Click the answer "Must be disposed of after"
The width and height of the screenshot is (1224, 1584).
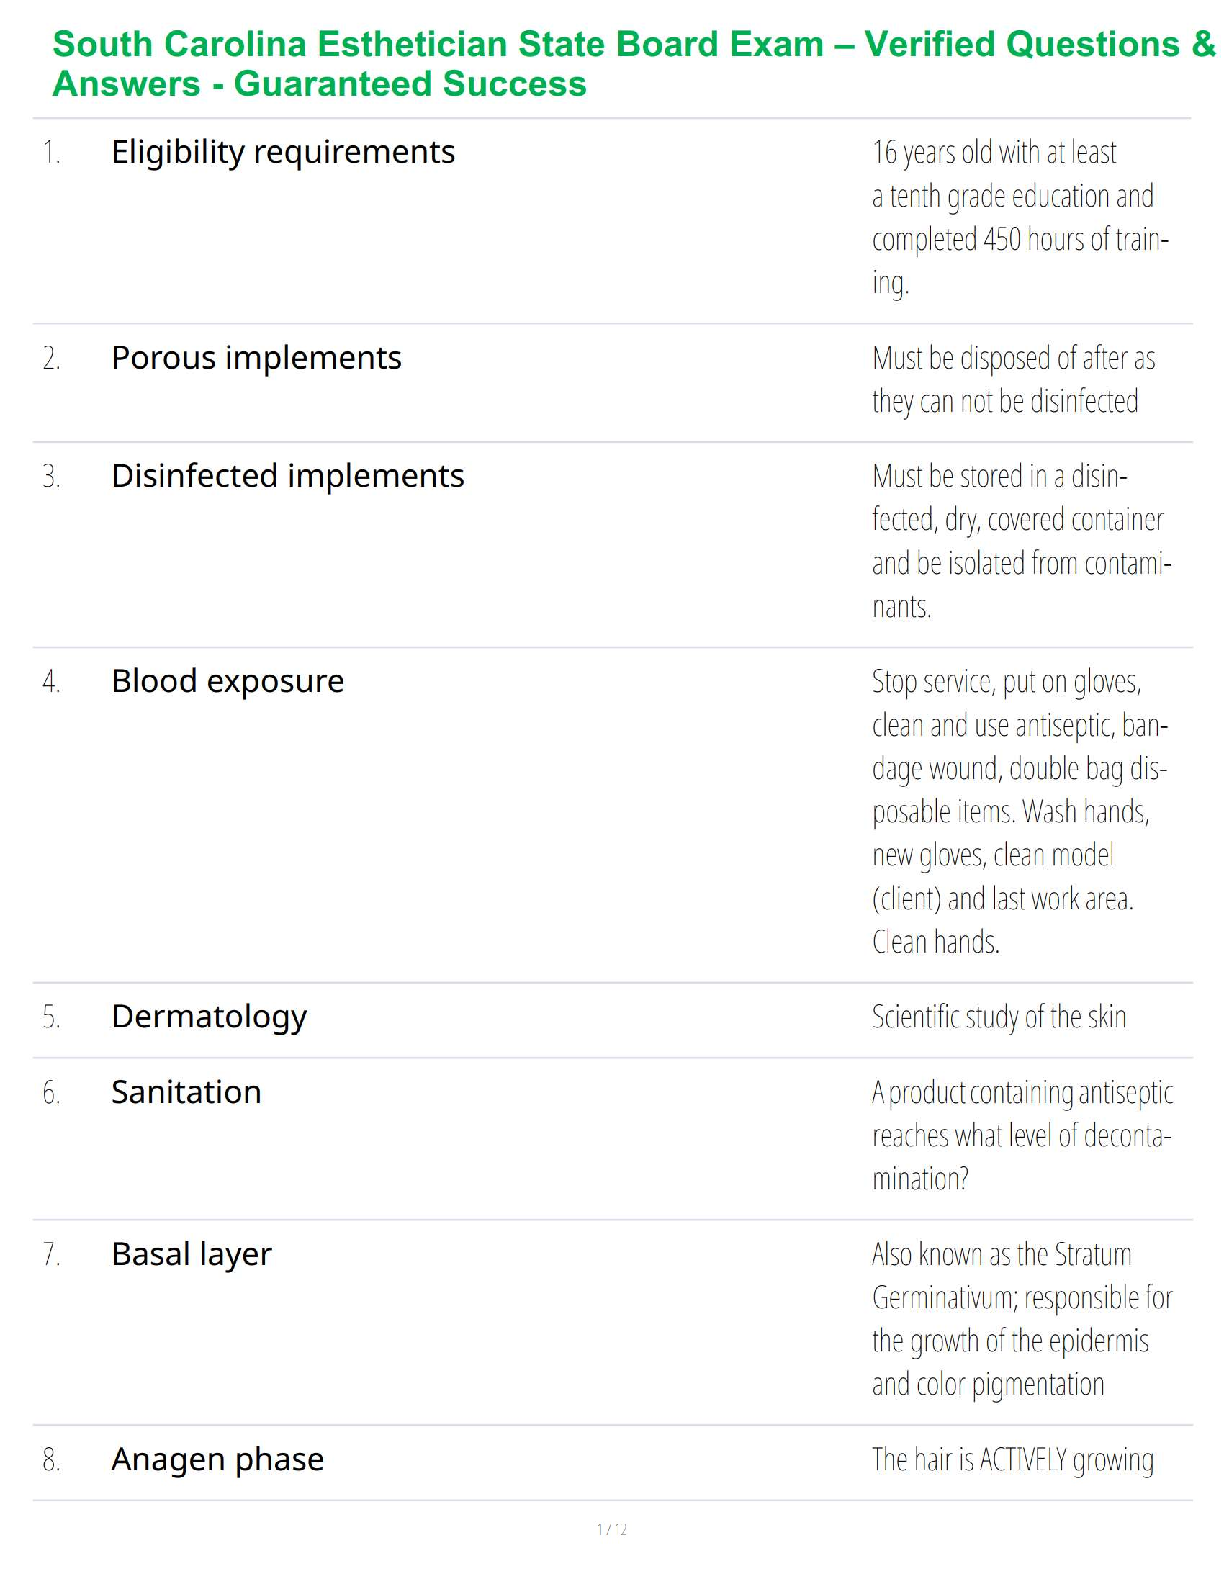[1012, 380]
